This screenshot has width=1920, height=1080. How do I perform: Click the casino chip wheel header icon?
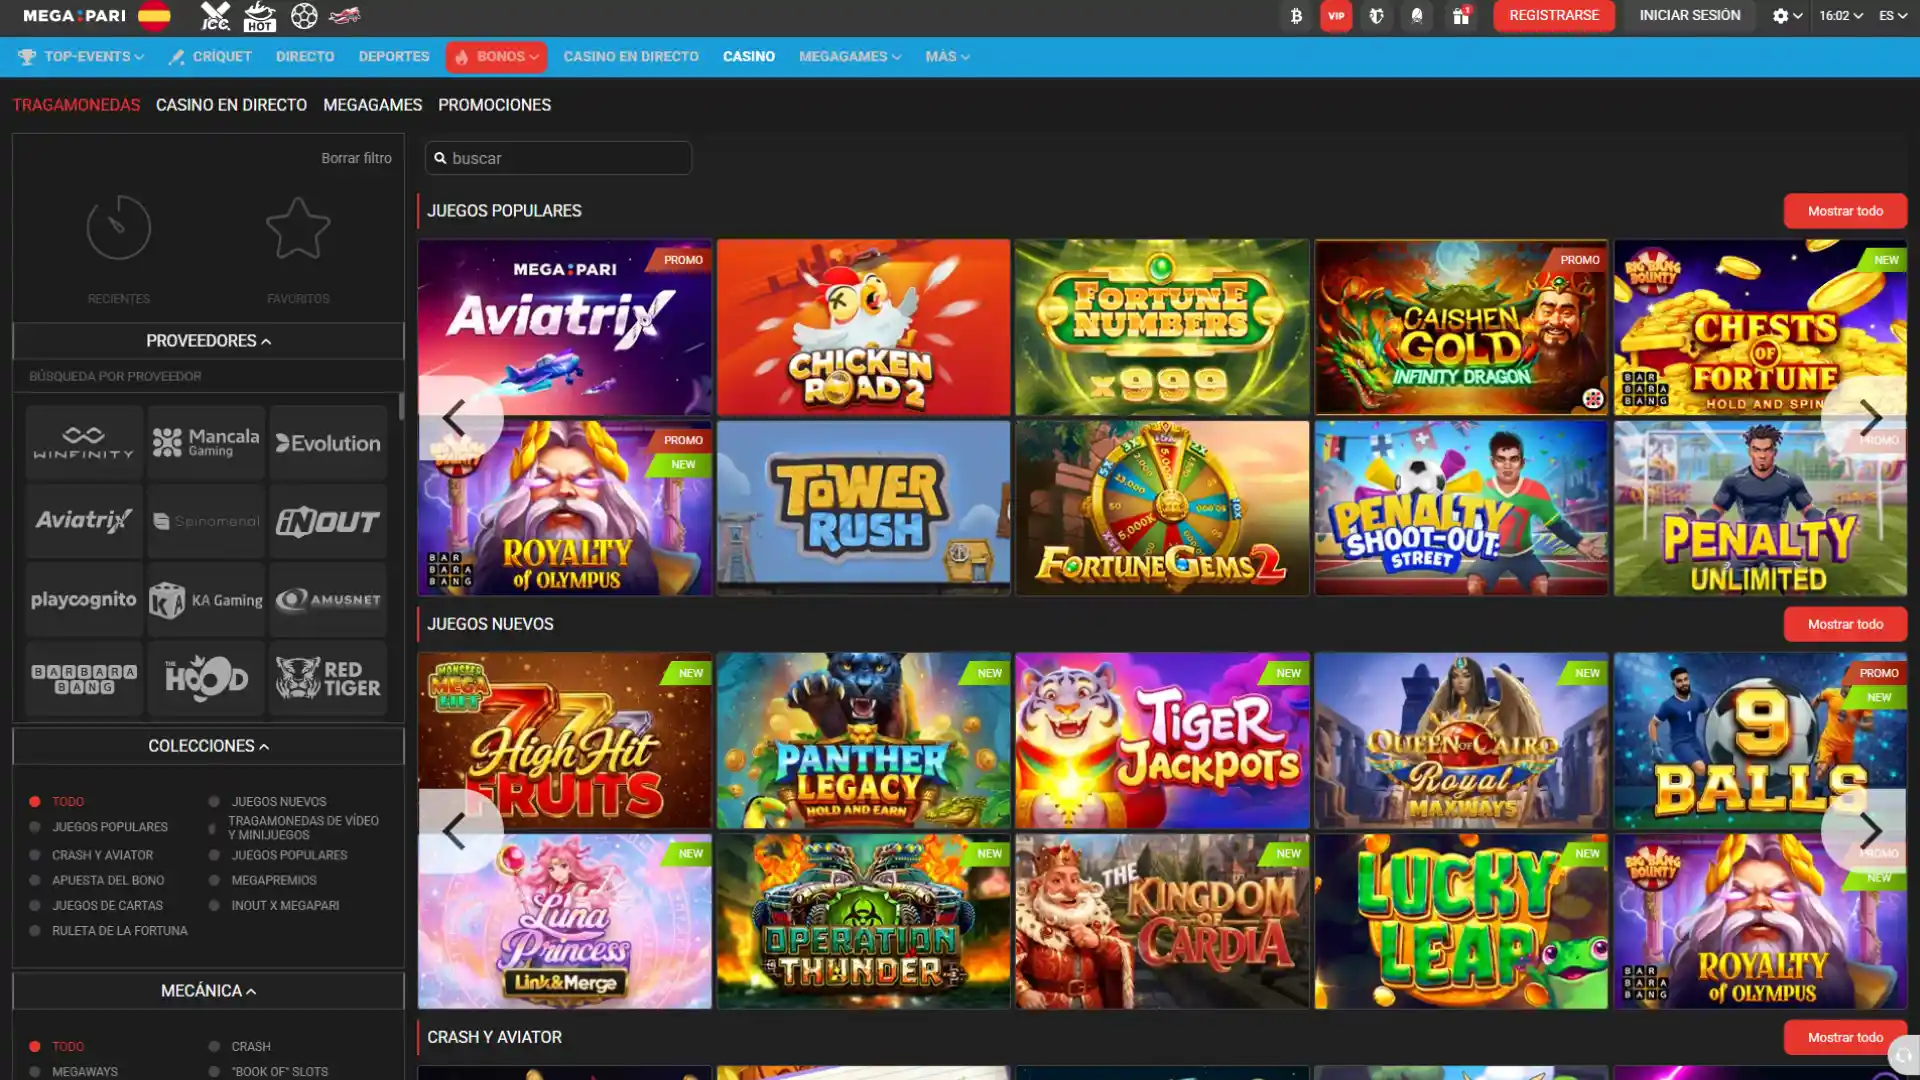tap(304, 16)
